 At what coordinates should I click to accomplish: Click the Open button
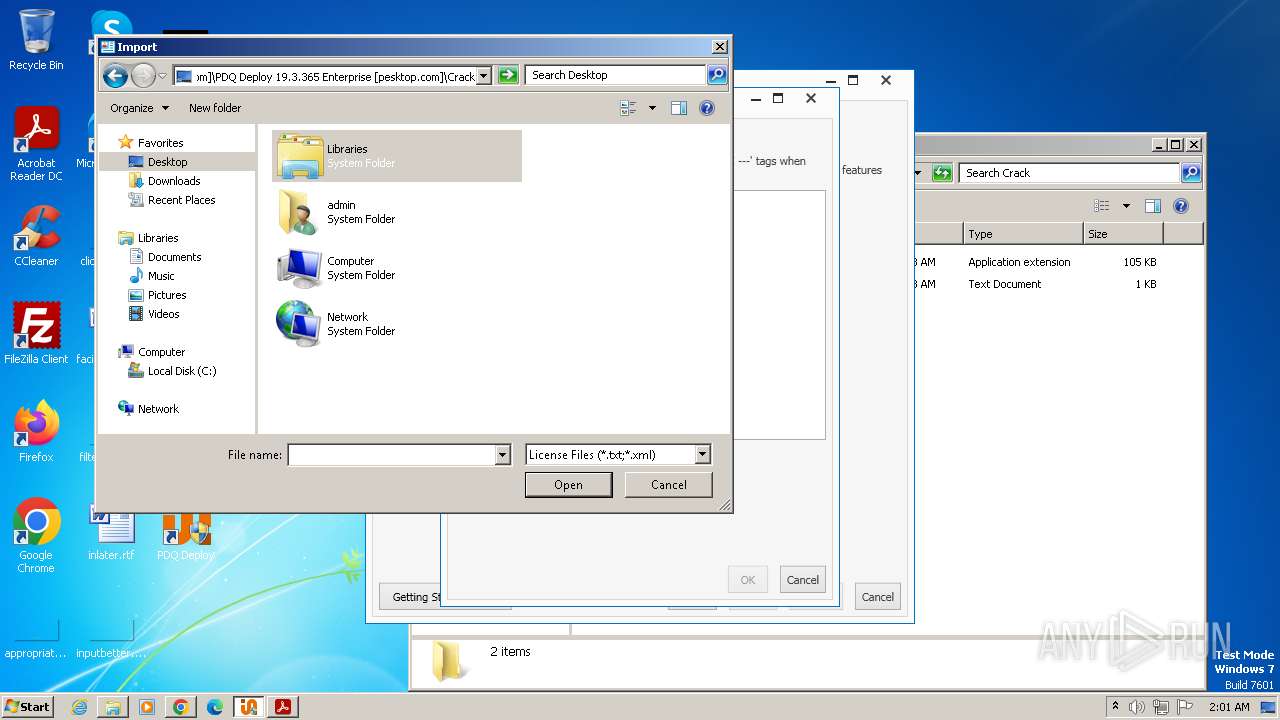[x=568, y=485]
